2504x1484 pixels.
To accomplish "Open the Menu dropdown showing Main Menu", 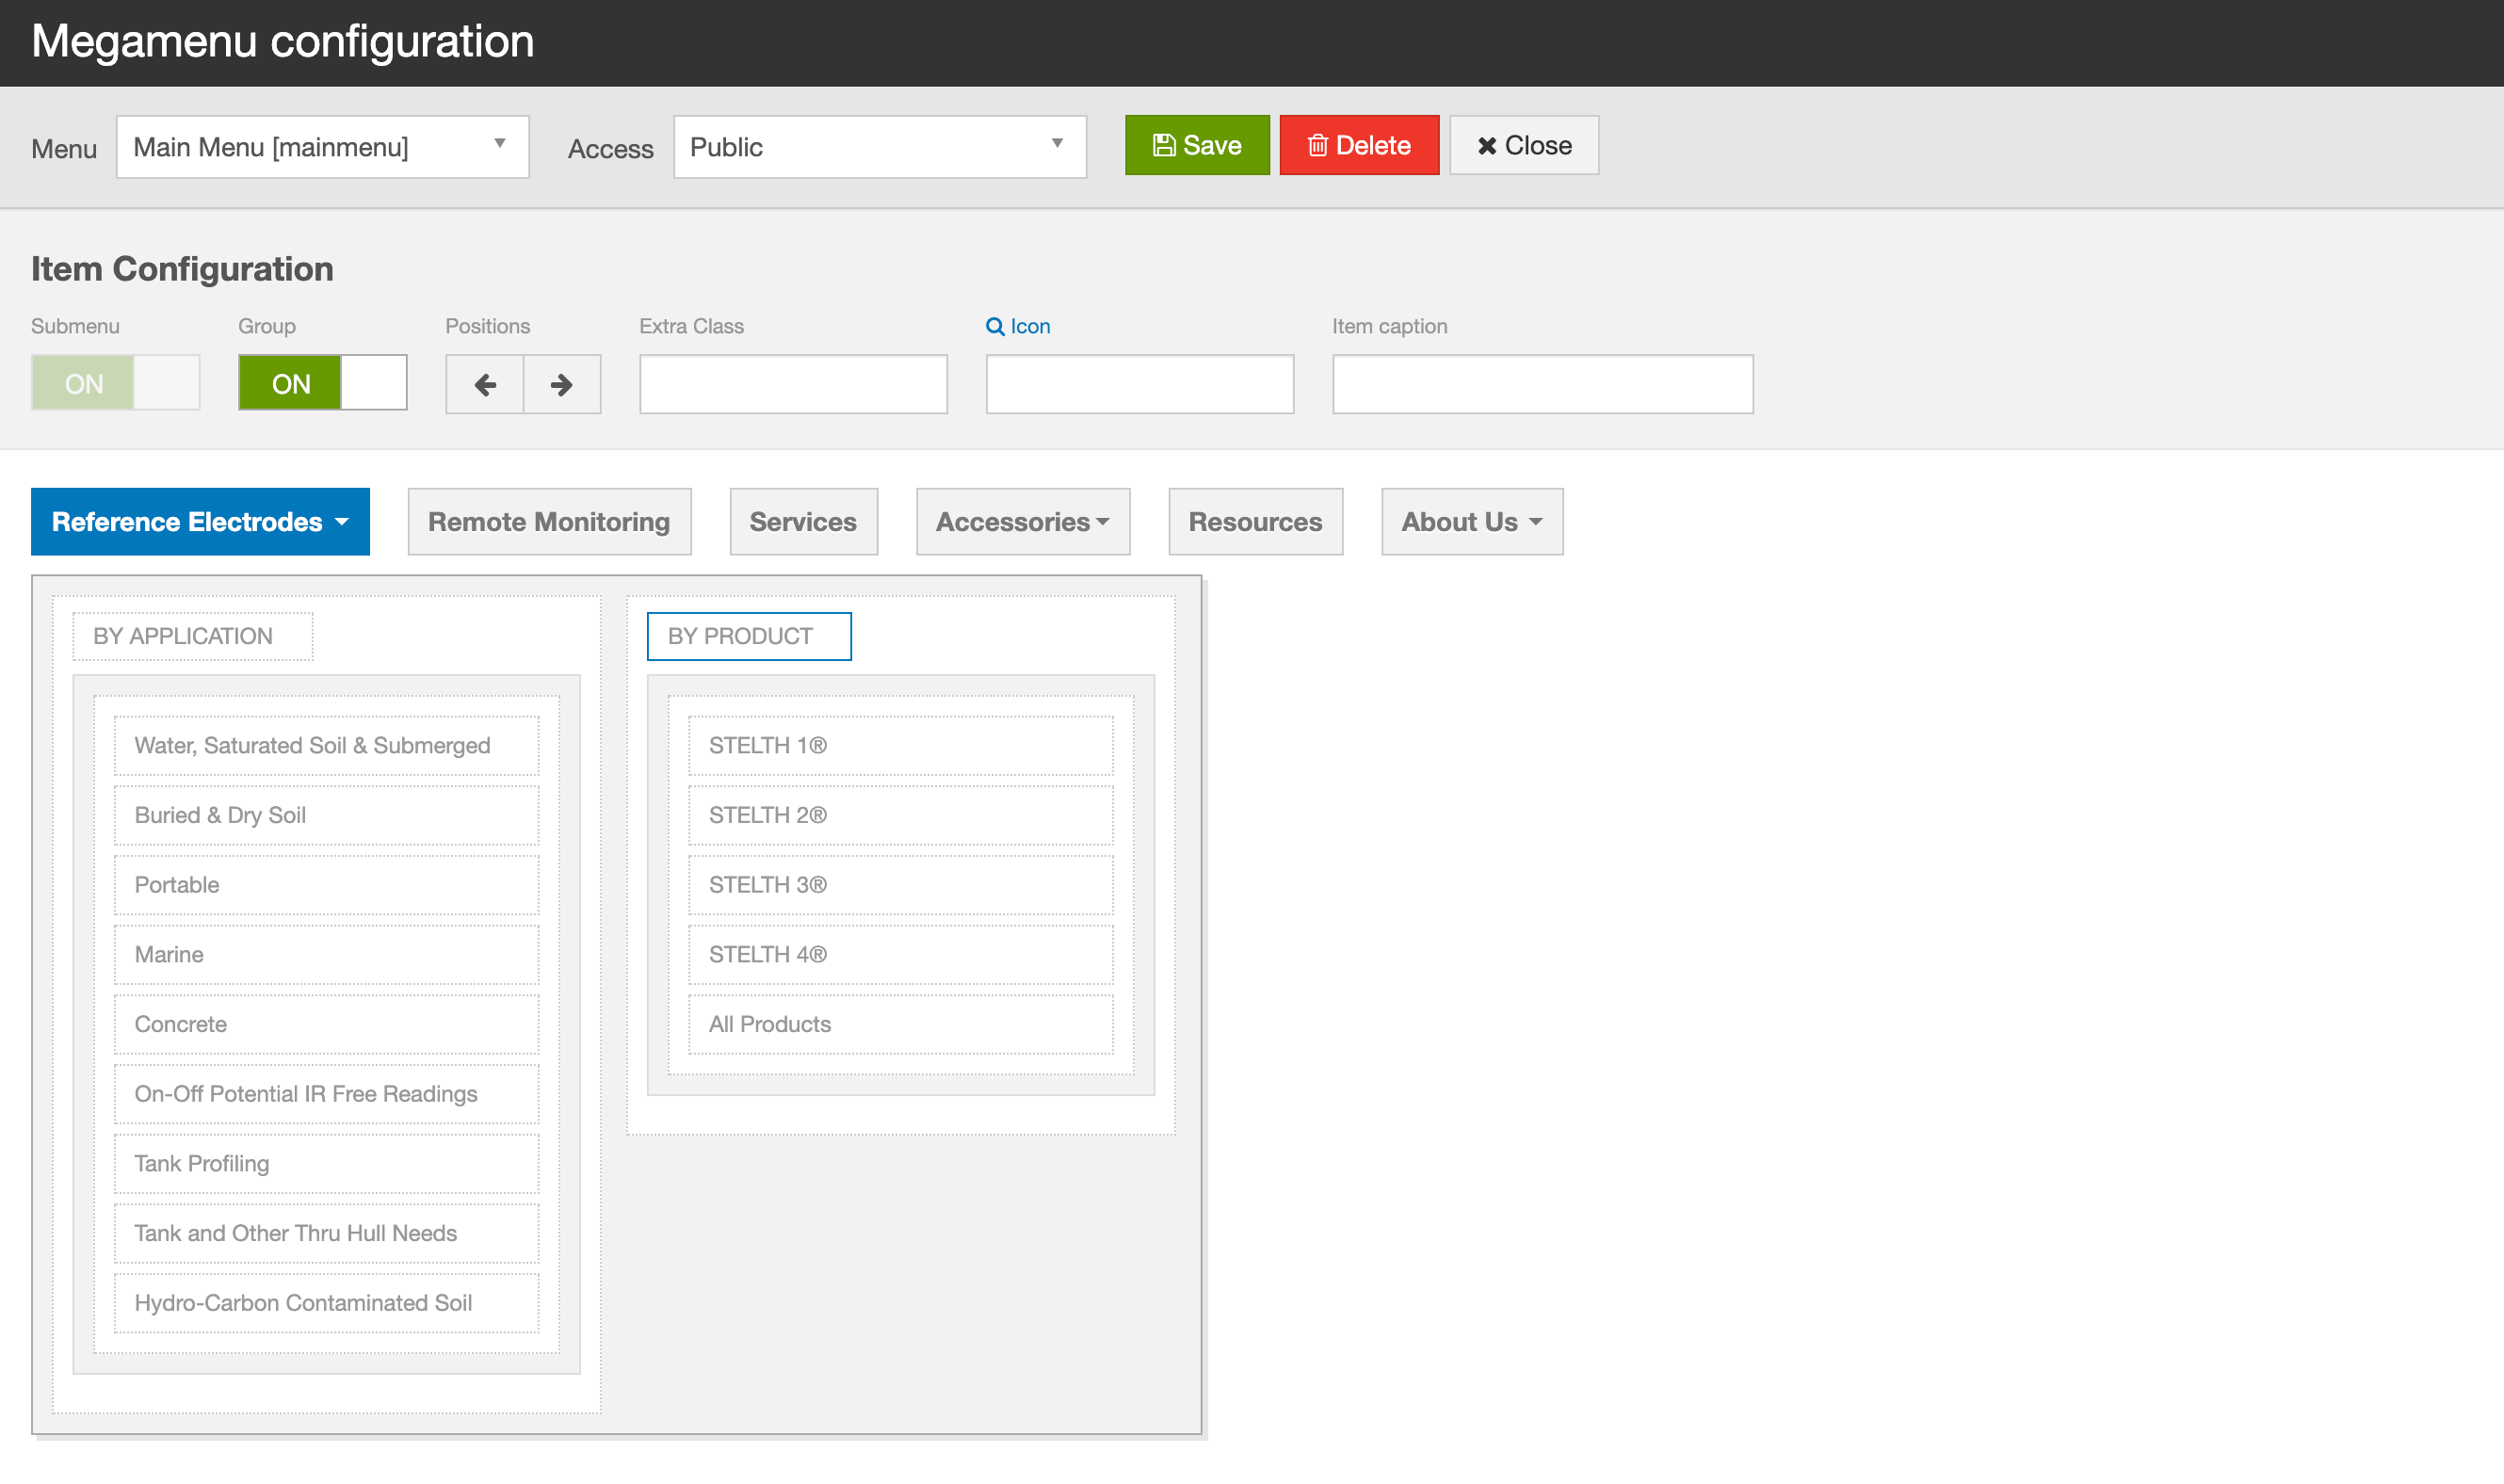I will [322, 147].
